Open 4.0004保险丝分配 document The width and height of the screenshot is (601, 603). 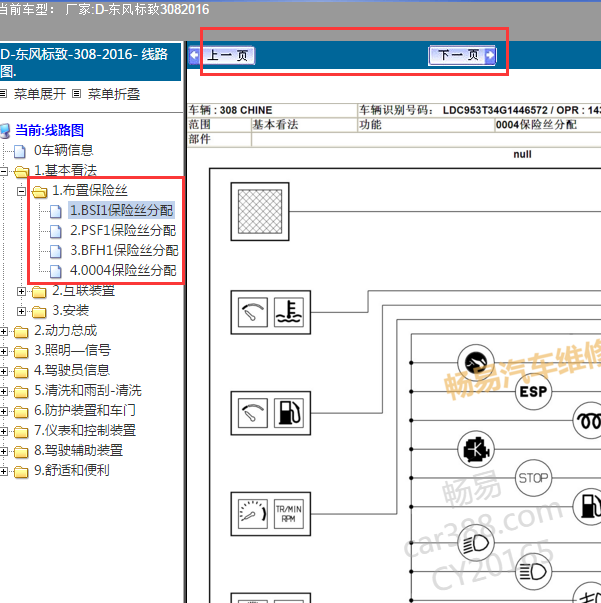point(123,270)
